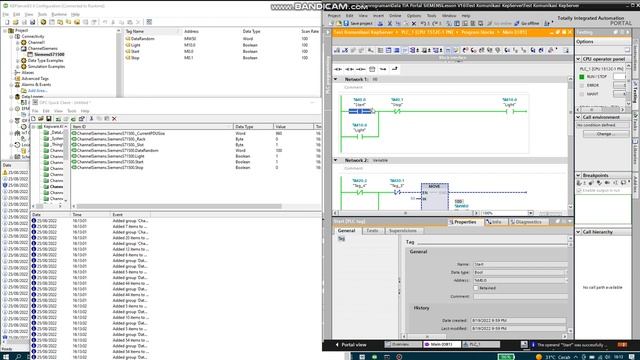Expand Channel1 node in KEPServerEX tree
640x360 pixels.
(18, 42)
